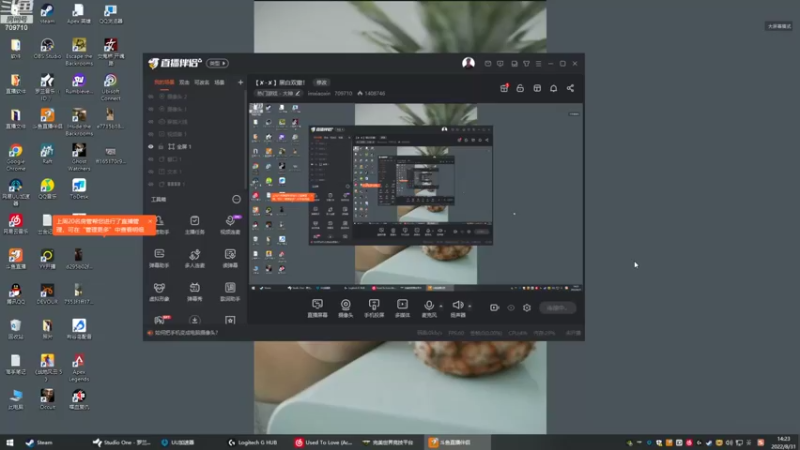Click the stream preview canvas

(x=415, y=197)
